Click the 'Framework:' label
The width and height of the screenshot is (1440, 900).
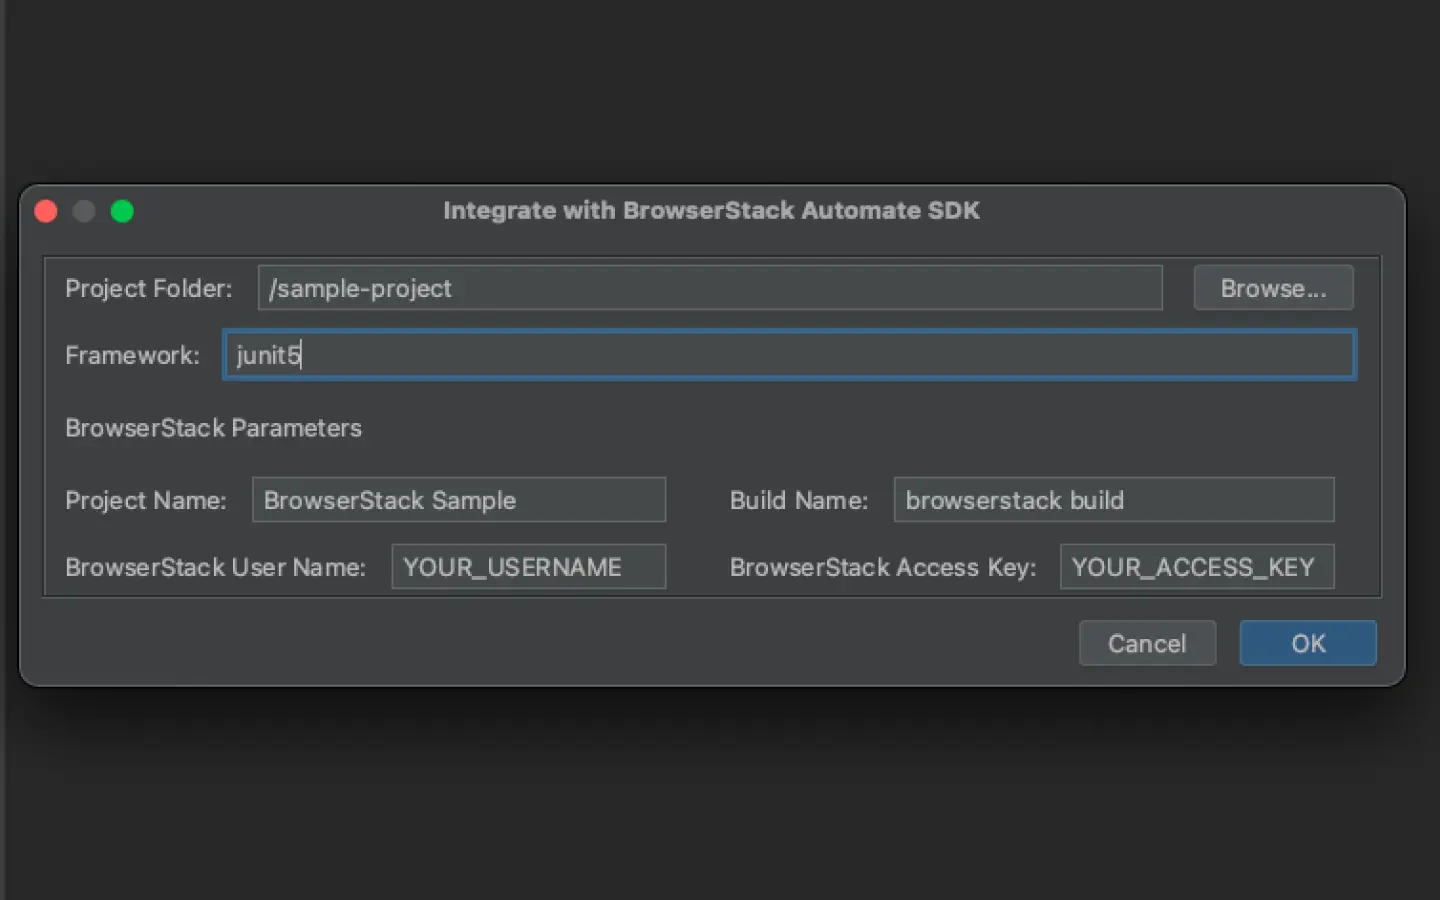tap(132, 356)
